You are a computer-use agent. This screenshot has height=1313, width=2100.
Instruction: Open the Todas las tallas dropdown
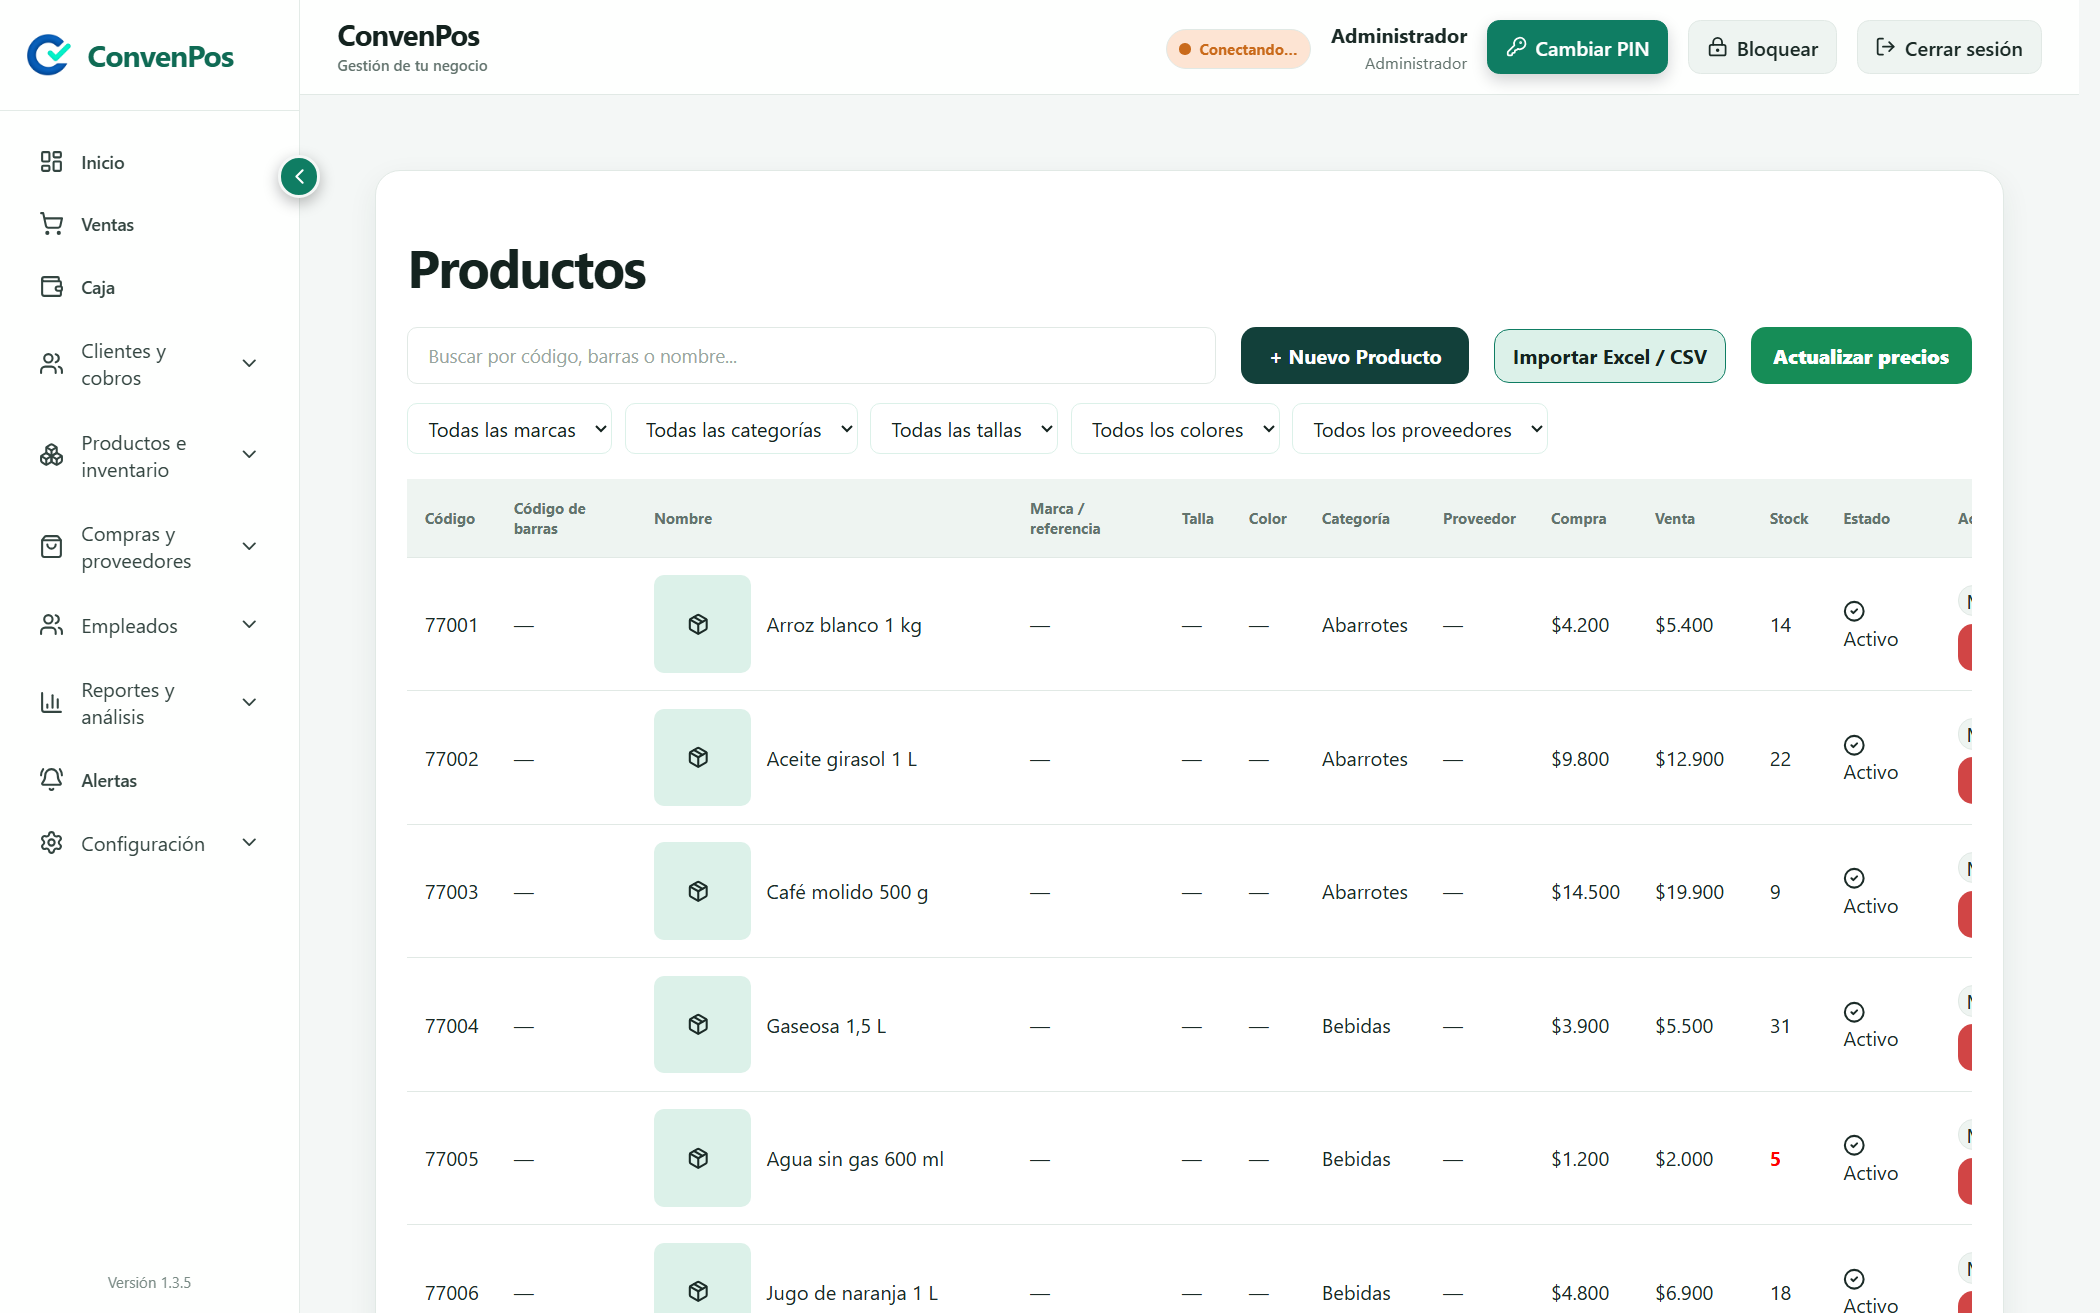point(964,429)
